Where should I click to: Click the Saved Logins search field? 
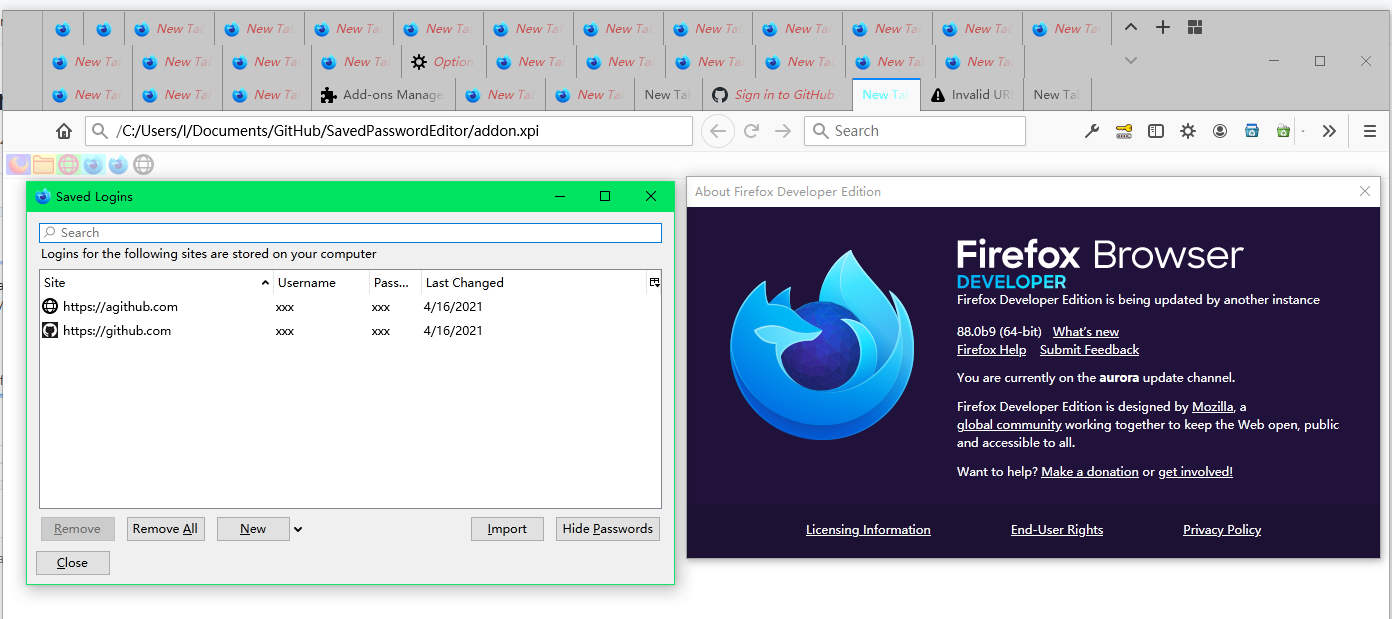tap(350, 233)
